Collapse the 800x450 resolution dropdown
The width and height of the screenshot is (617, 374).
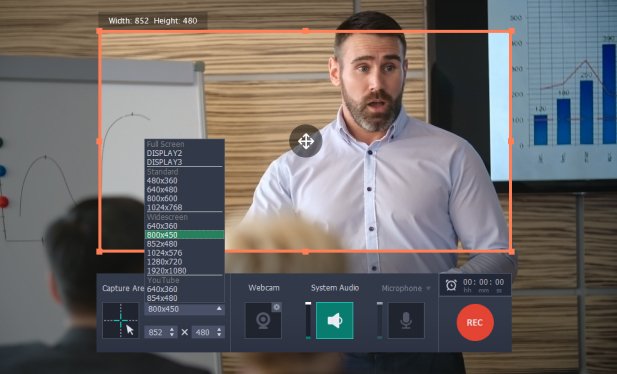(x=219, y=309)
